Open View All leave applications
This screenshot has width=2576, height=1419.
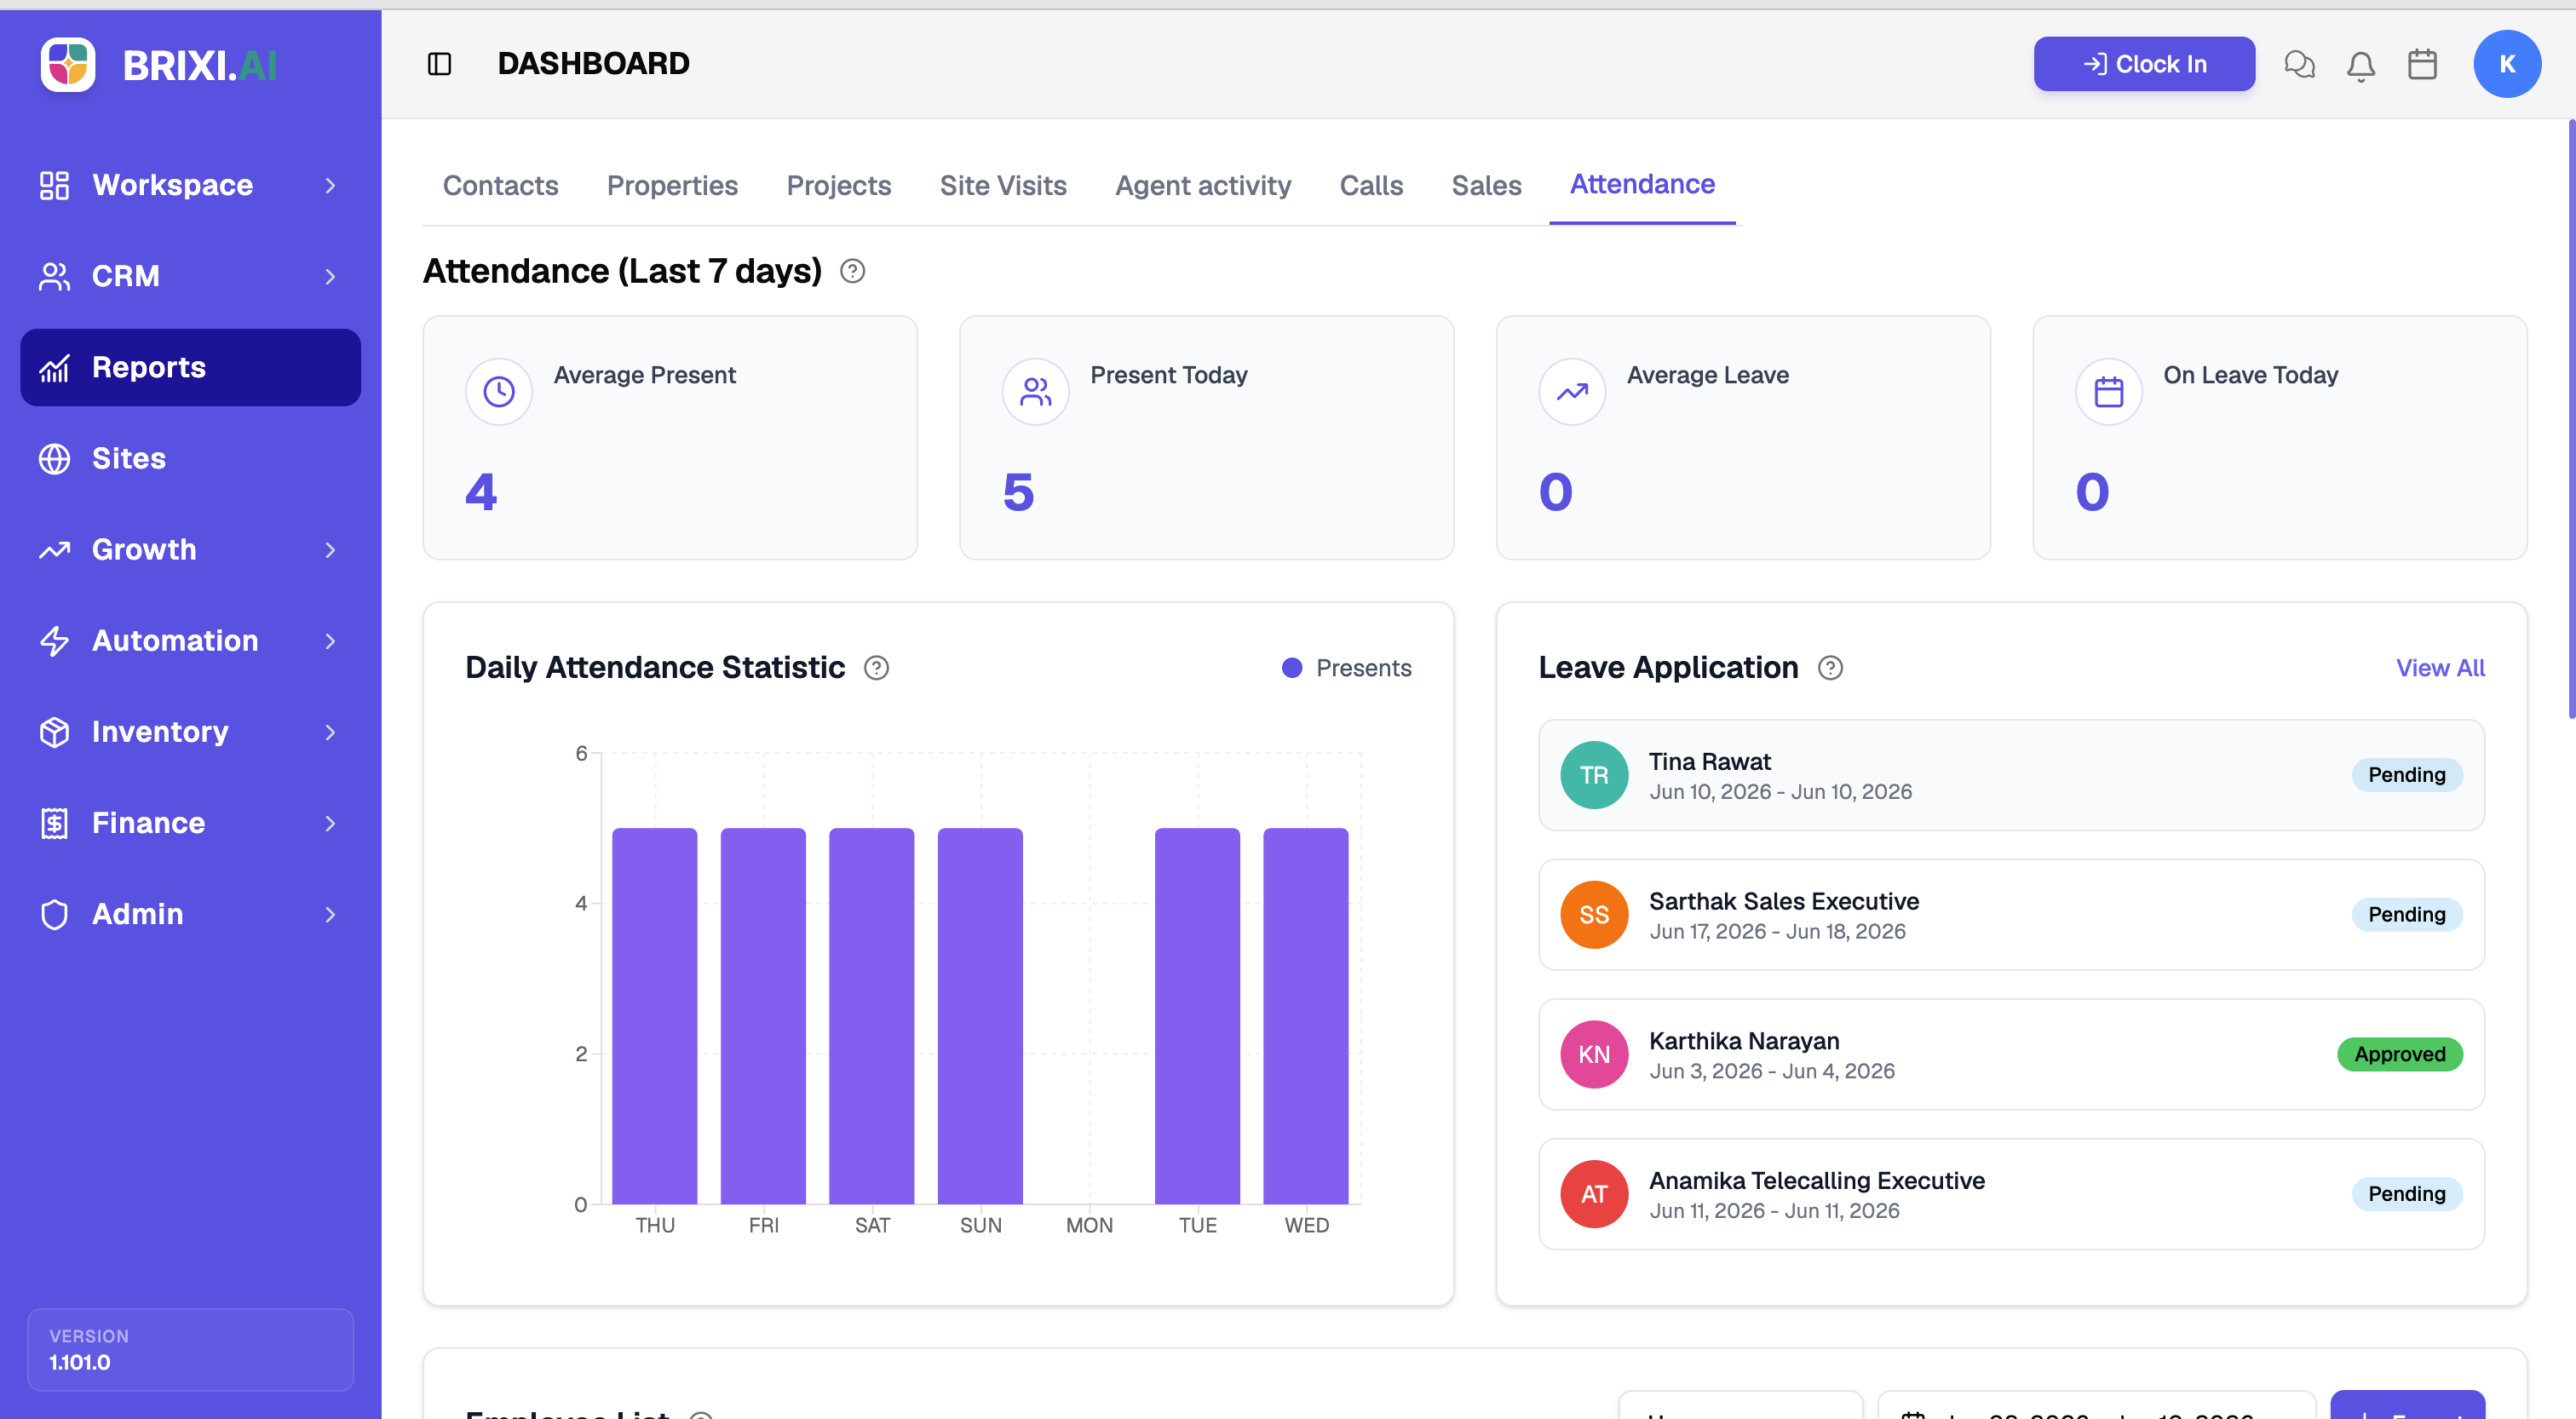tap(2439, 668)
